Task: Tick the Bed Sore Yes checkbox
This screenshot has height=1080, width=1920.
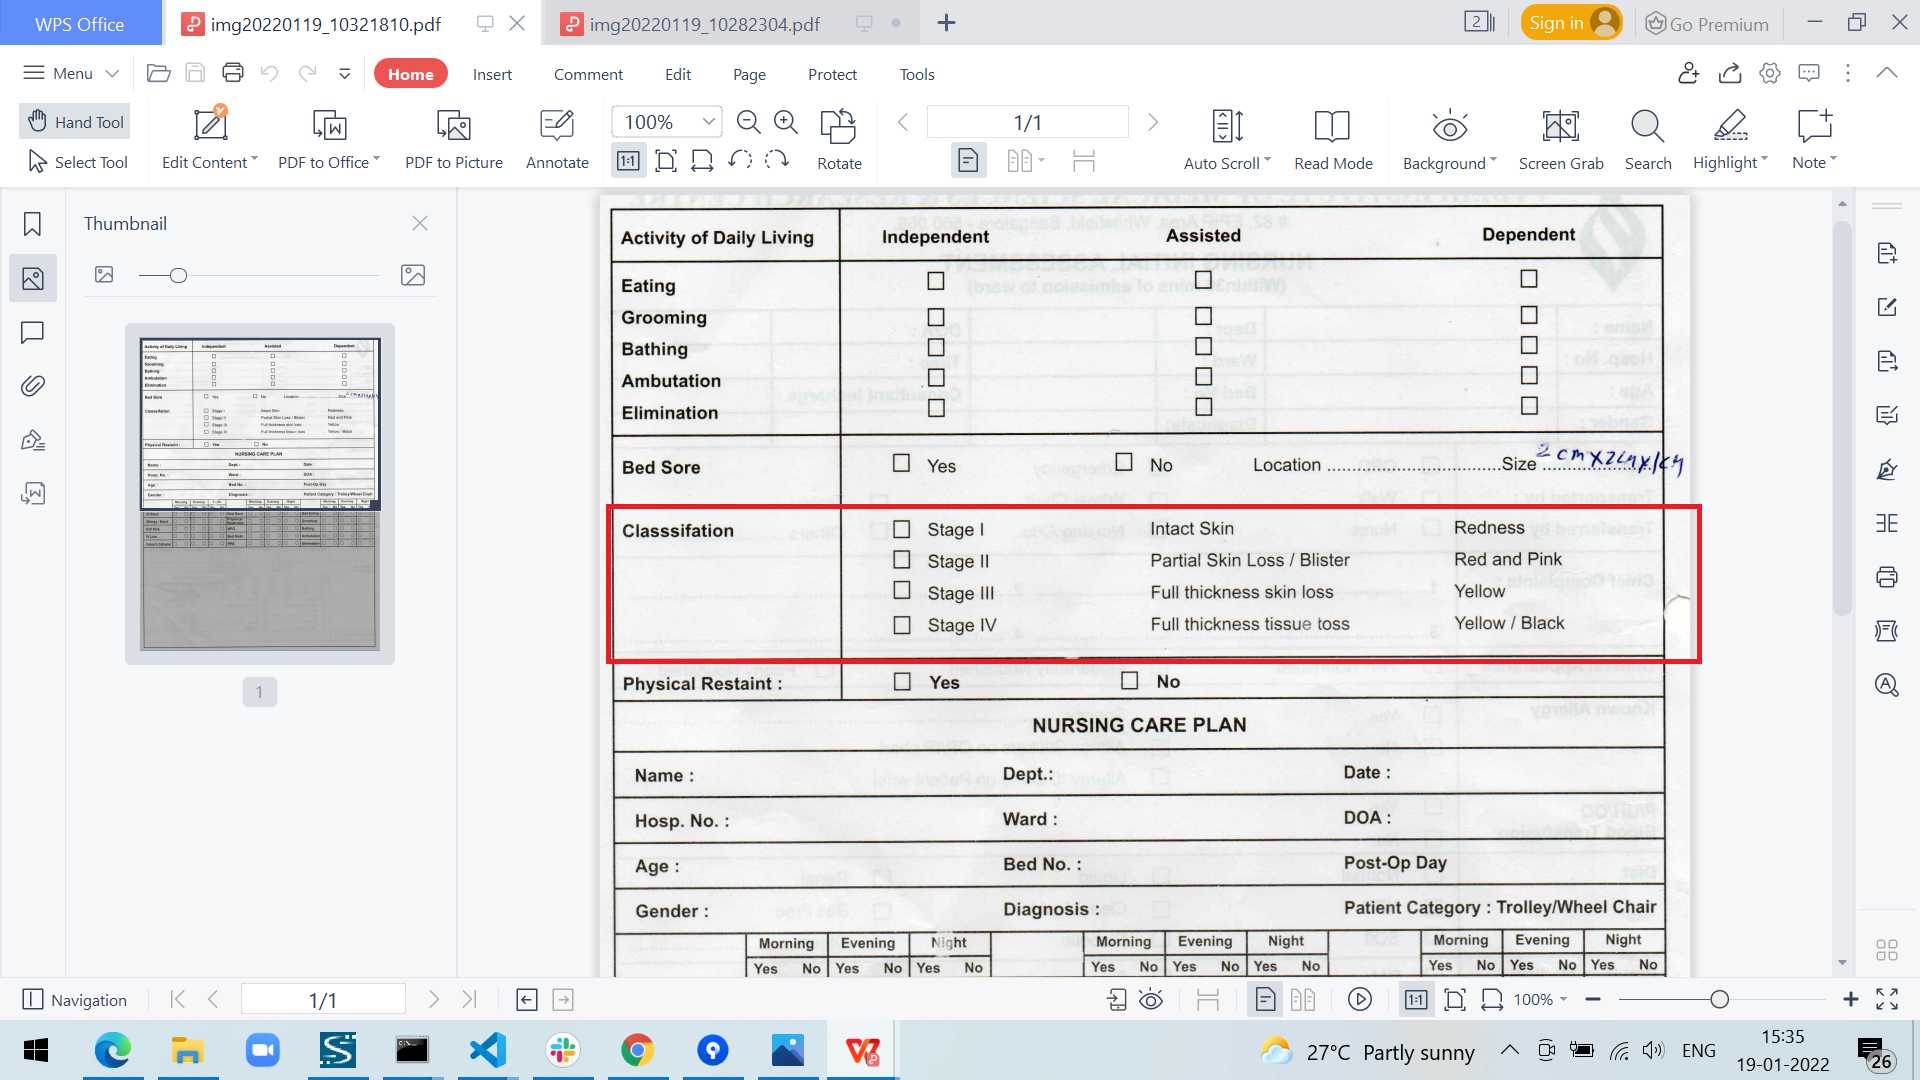Action: (x=902, y=463)
